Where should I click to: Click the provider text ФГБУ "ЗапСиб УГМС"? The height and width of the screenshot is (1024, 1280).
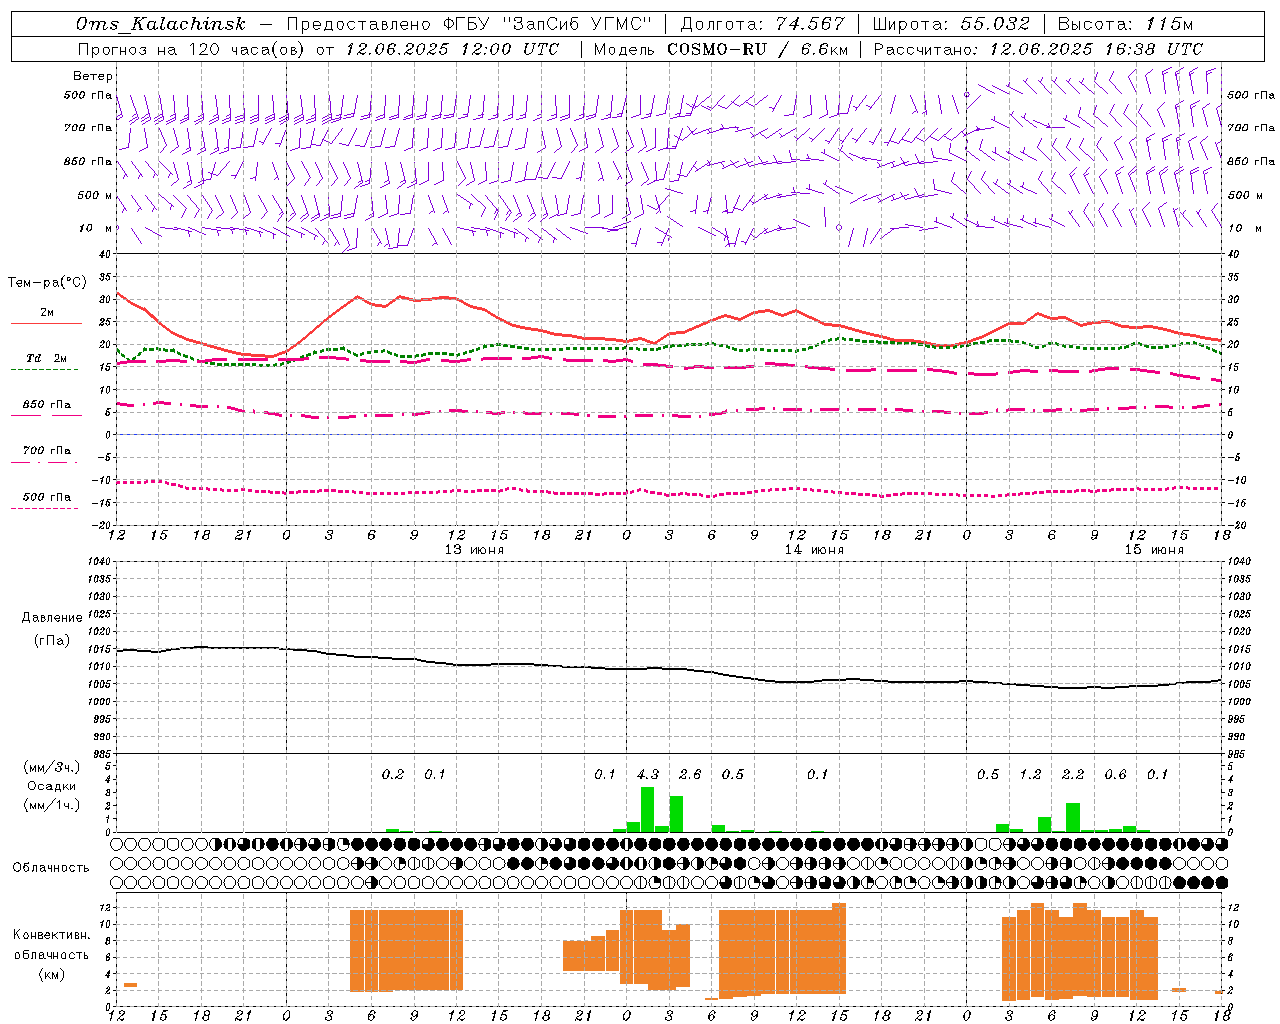pyautogui.click(x=548, y=24)
